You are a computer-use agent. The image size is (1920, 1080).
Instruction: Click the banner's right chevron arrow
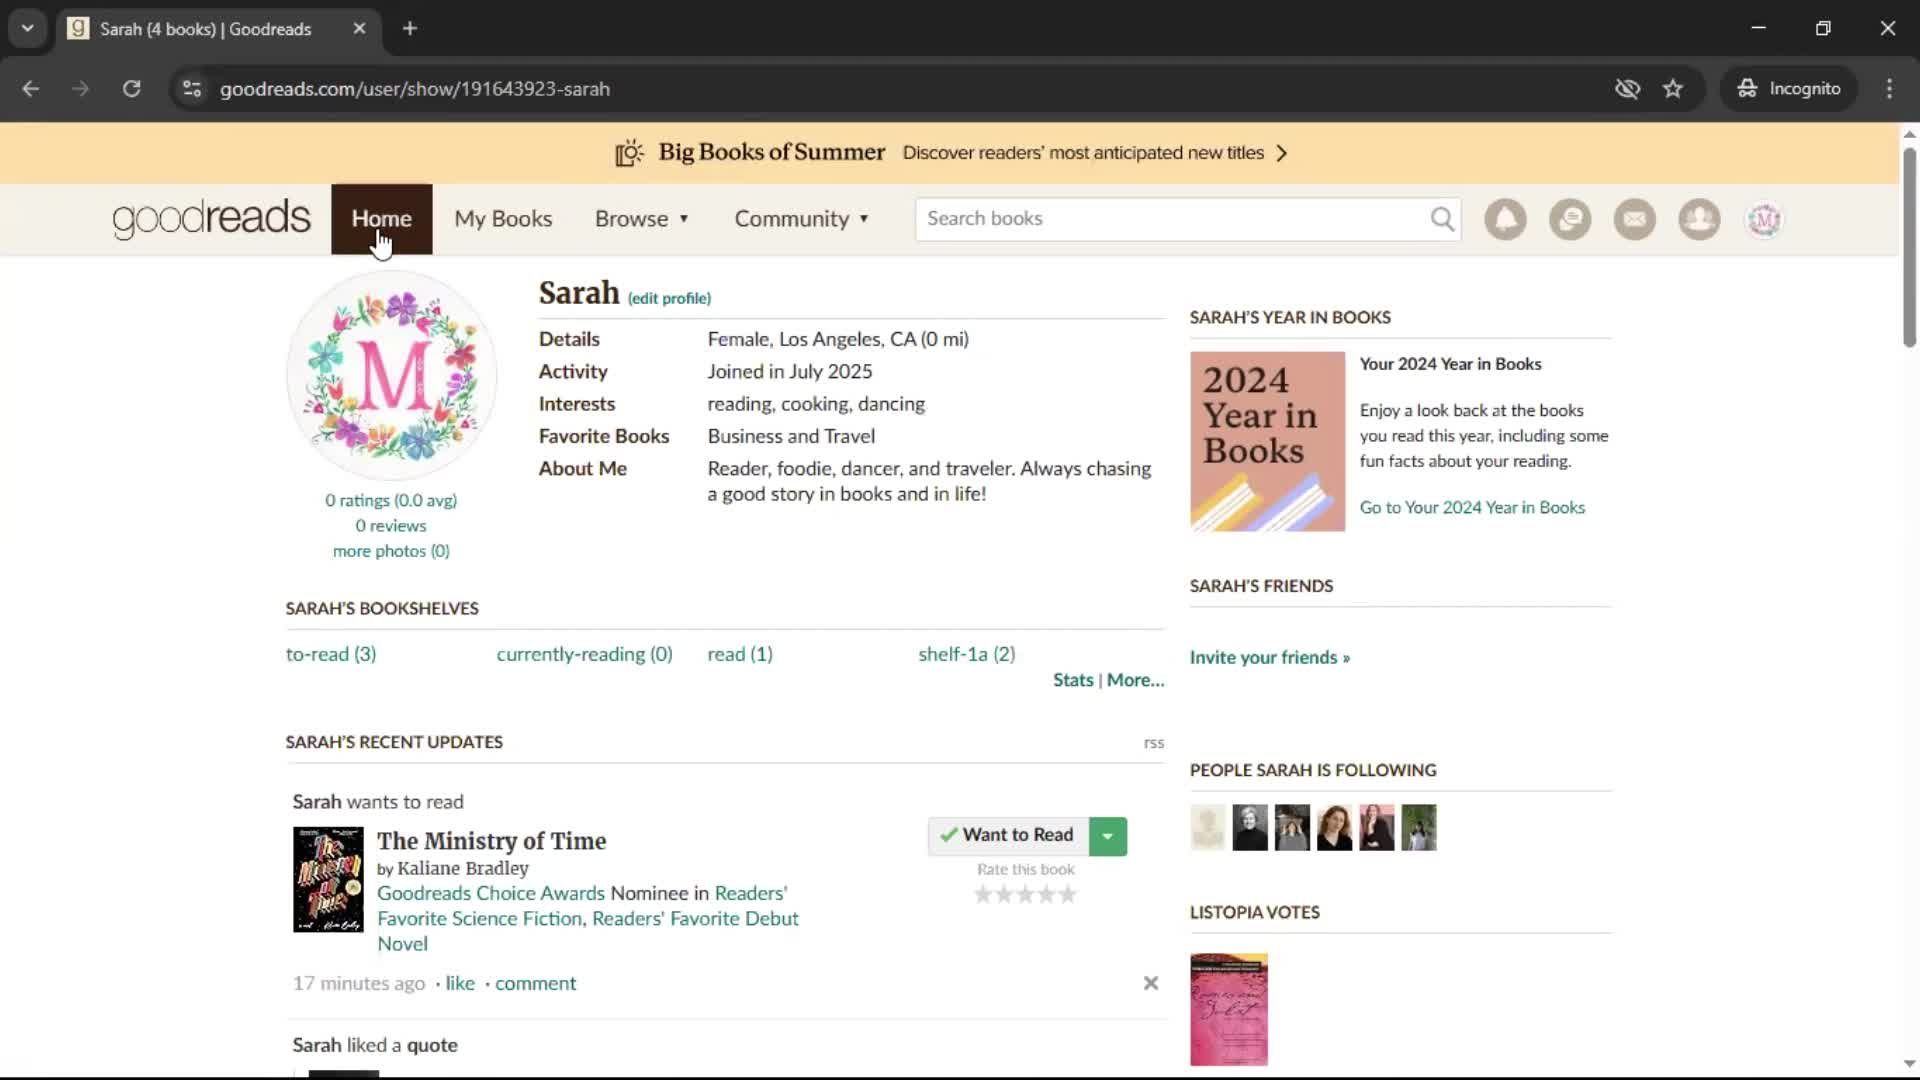pos(1282,153)
